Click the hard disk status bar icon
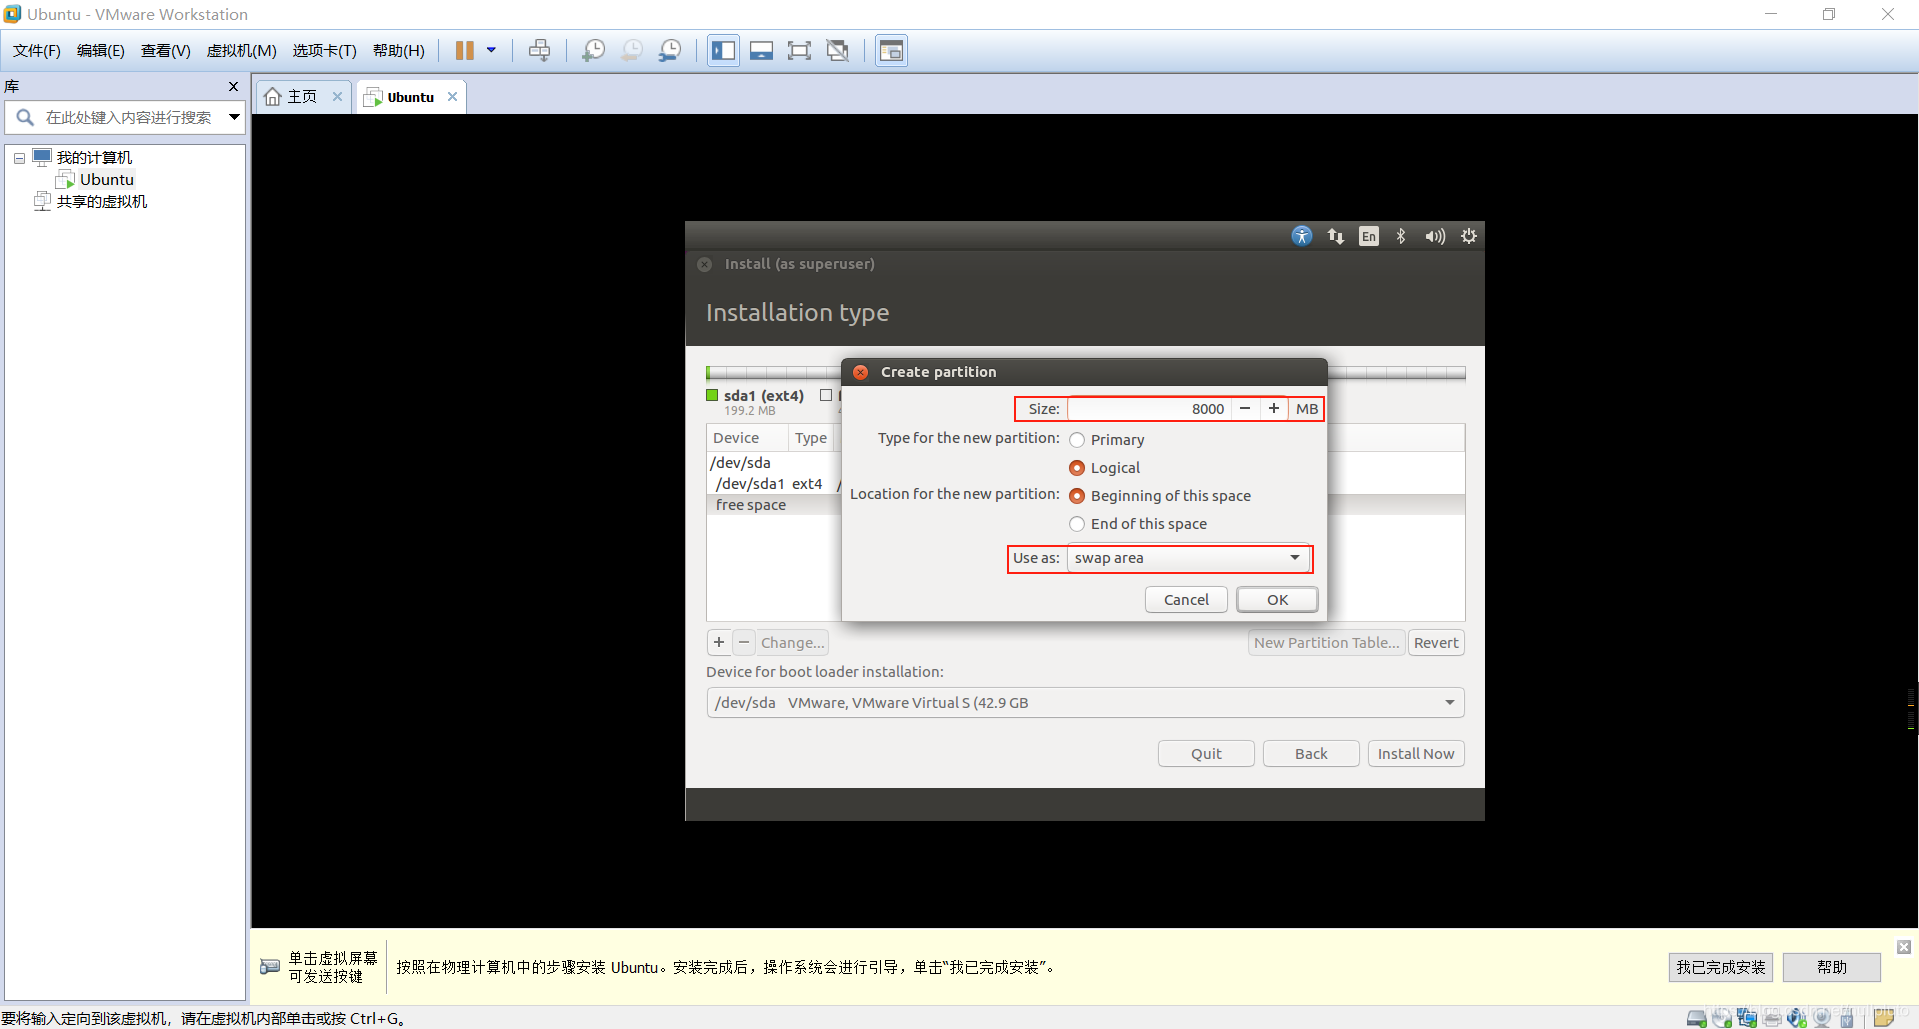 1697,1019
